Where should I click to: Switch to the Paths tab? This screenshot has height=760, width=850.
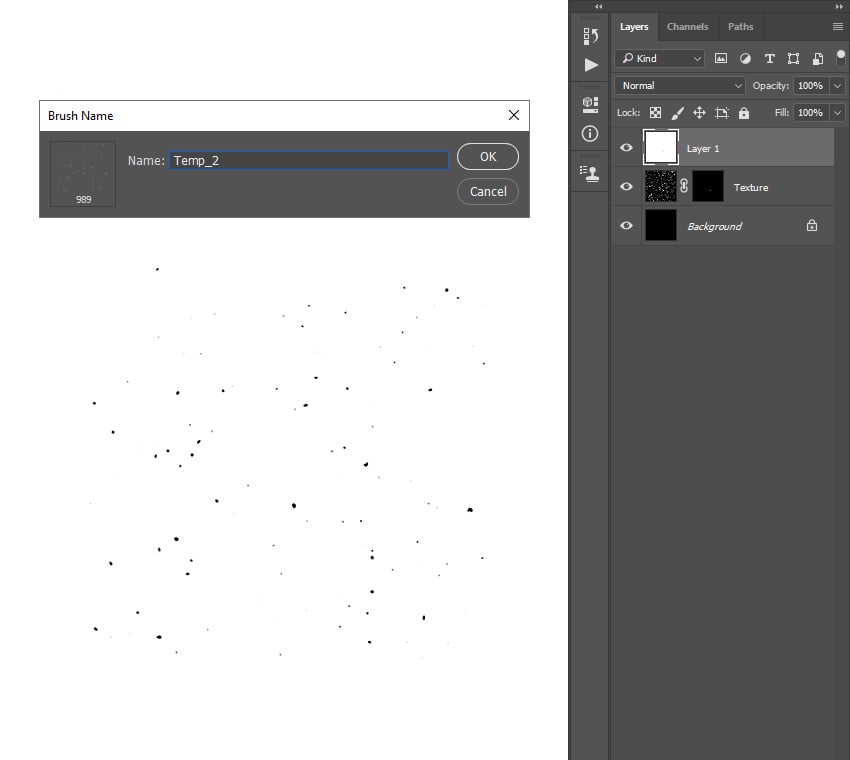(740, 26)
